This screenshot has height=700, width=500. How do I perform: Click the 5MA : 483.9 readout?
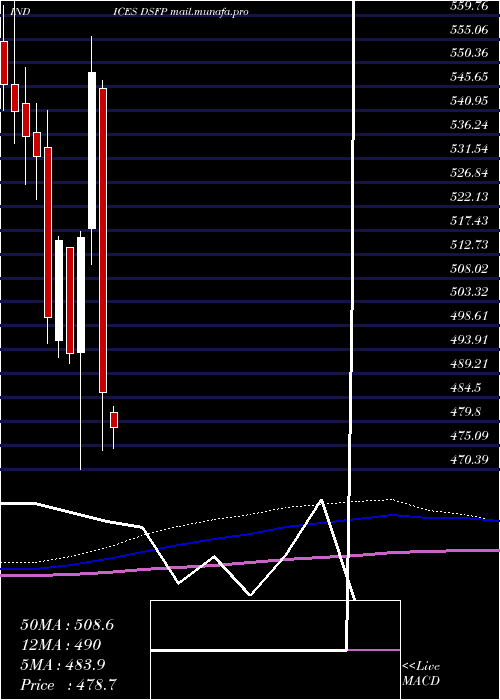coord(63,665)
